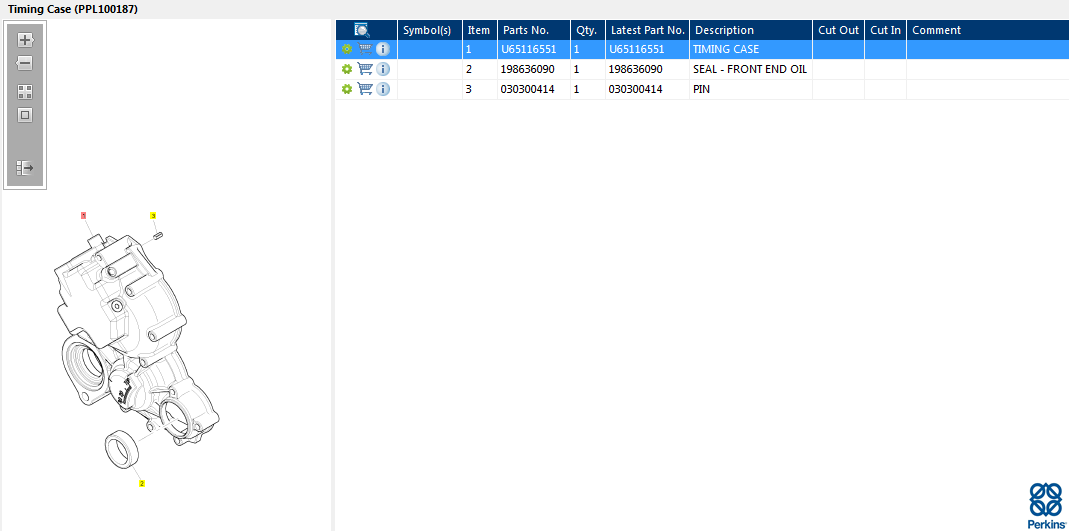
Task: Select callout 1 on the diagram
Action: click(84, 215)
